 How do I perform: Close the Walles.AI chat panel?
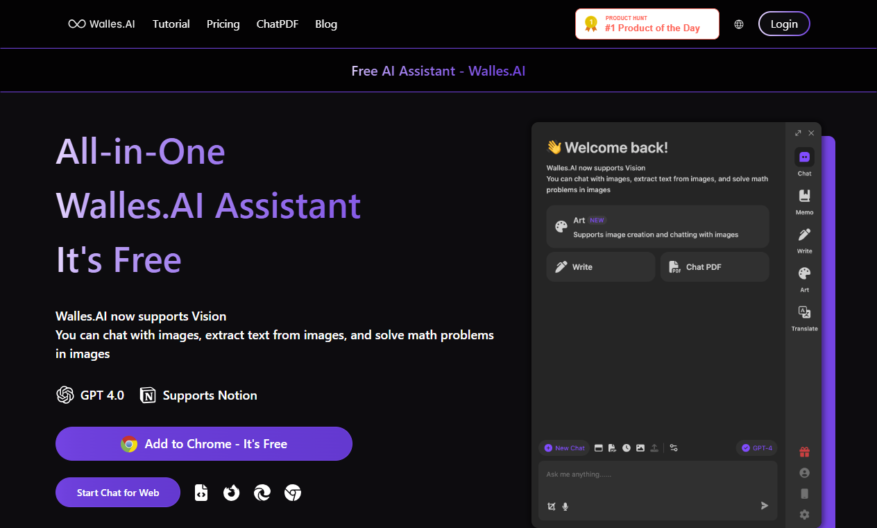click(x=811, y=133)
